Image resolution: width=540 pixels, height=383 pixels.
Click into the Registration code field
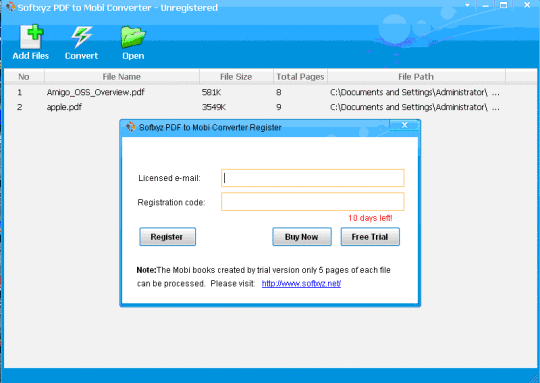pos(312,201)
